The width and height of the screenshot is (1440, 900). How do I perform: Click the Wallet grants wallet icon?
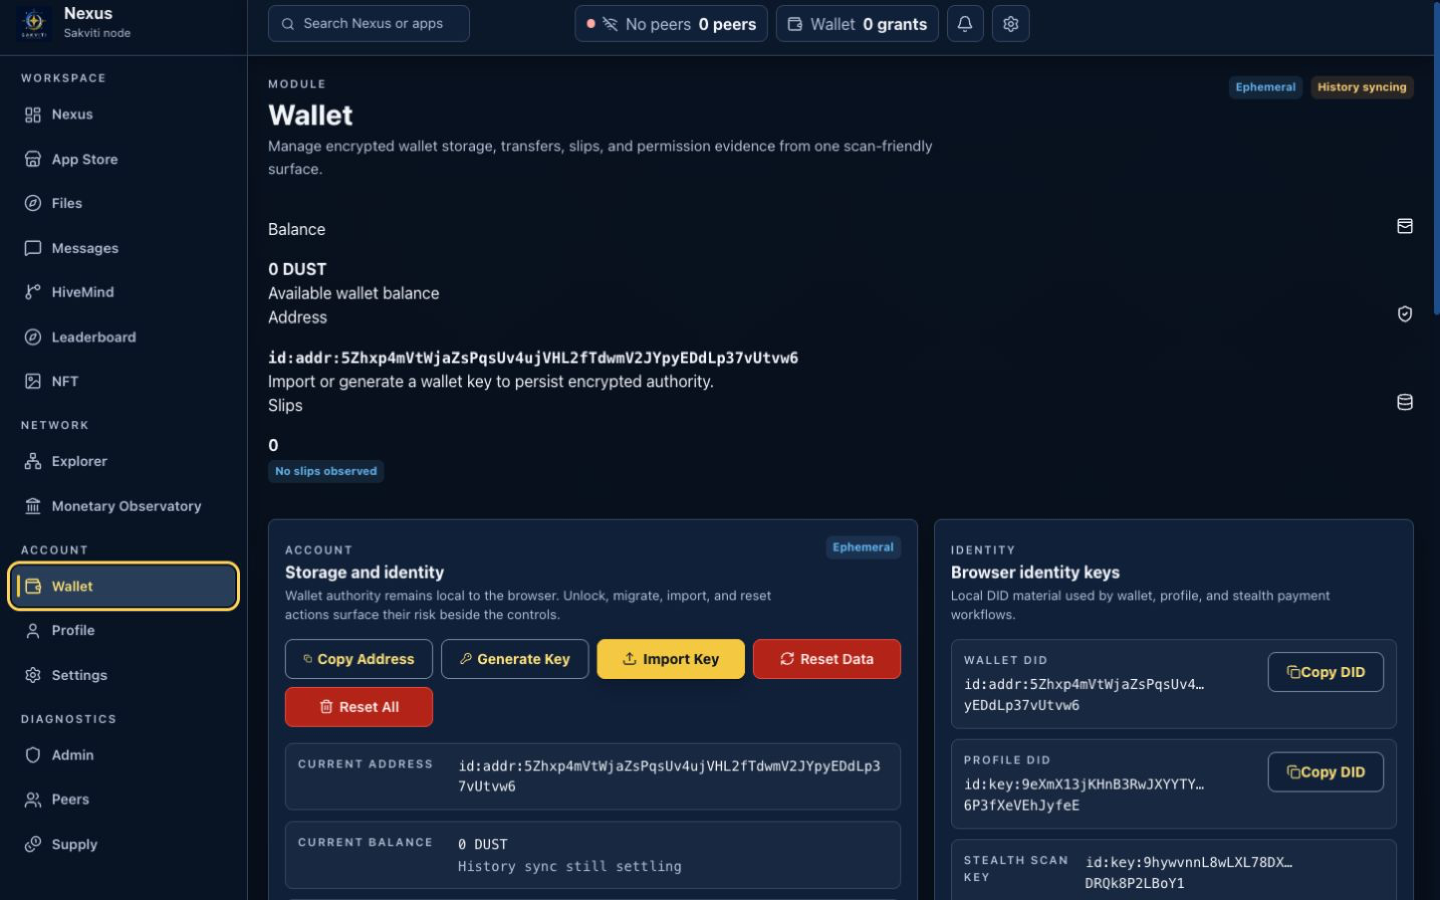tap(795, 24)
